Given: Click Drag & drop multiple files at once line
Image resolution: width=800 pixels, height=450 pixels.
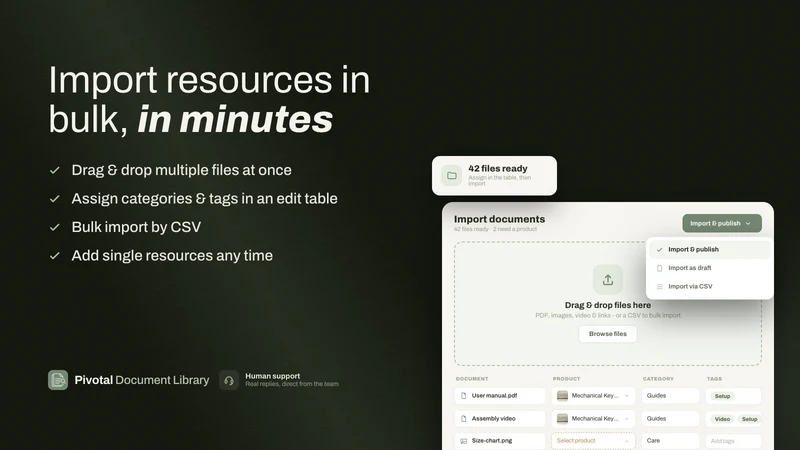Looking at the screenshot, I should click(x=181, y=170).
